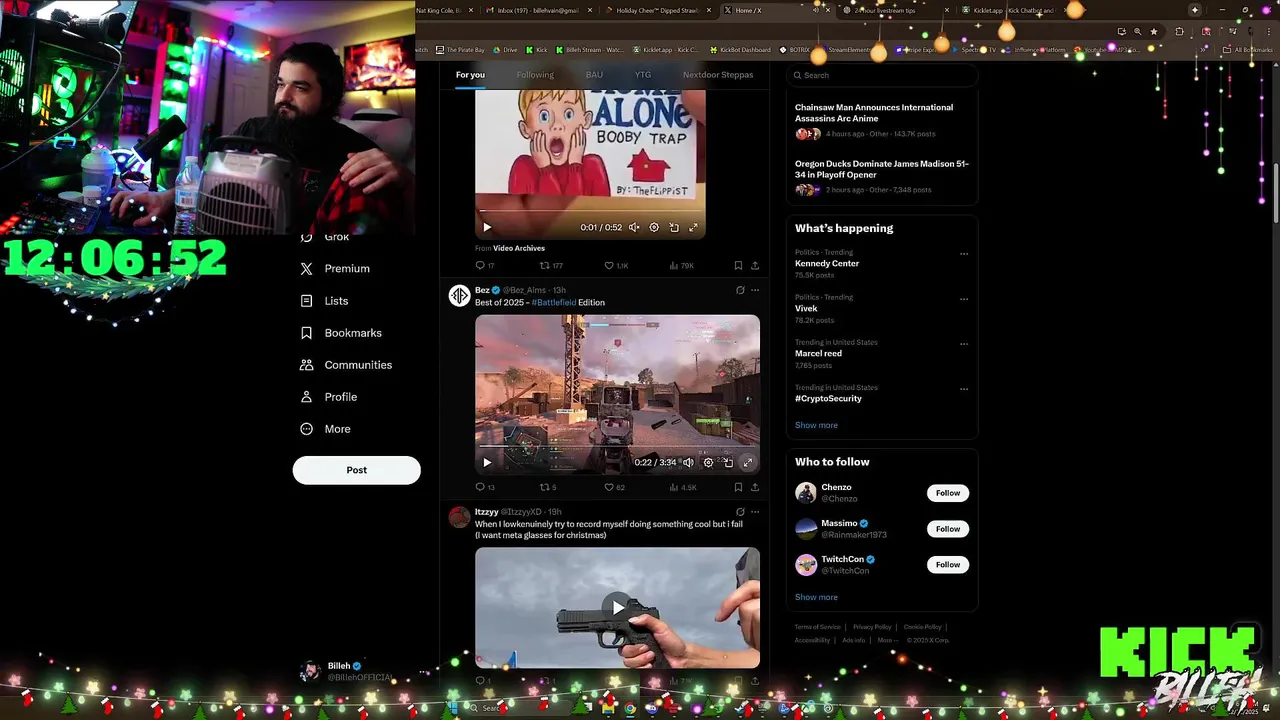1280x720 pixels.
Task: Follow Chenzo
Action: [x=948, y=493]
